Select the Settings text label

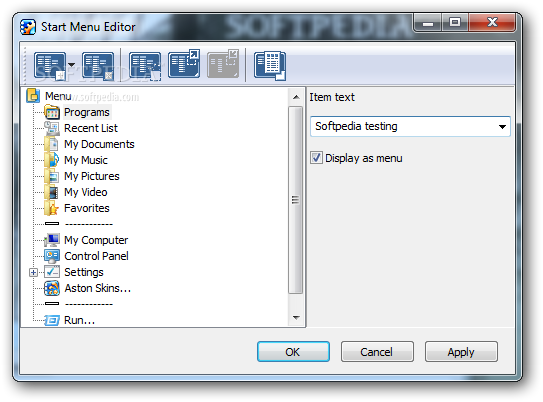click(x=84, y=272)
